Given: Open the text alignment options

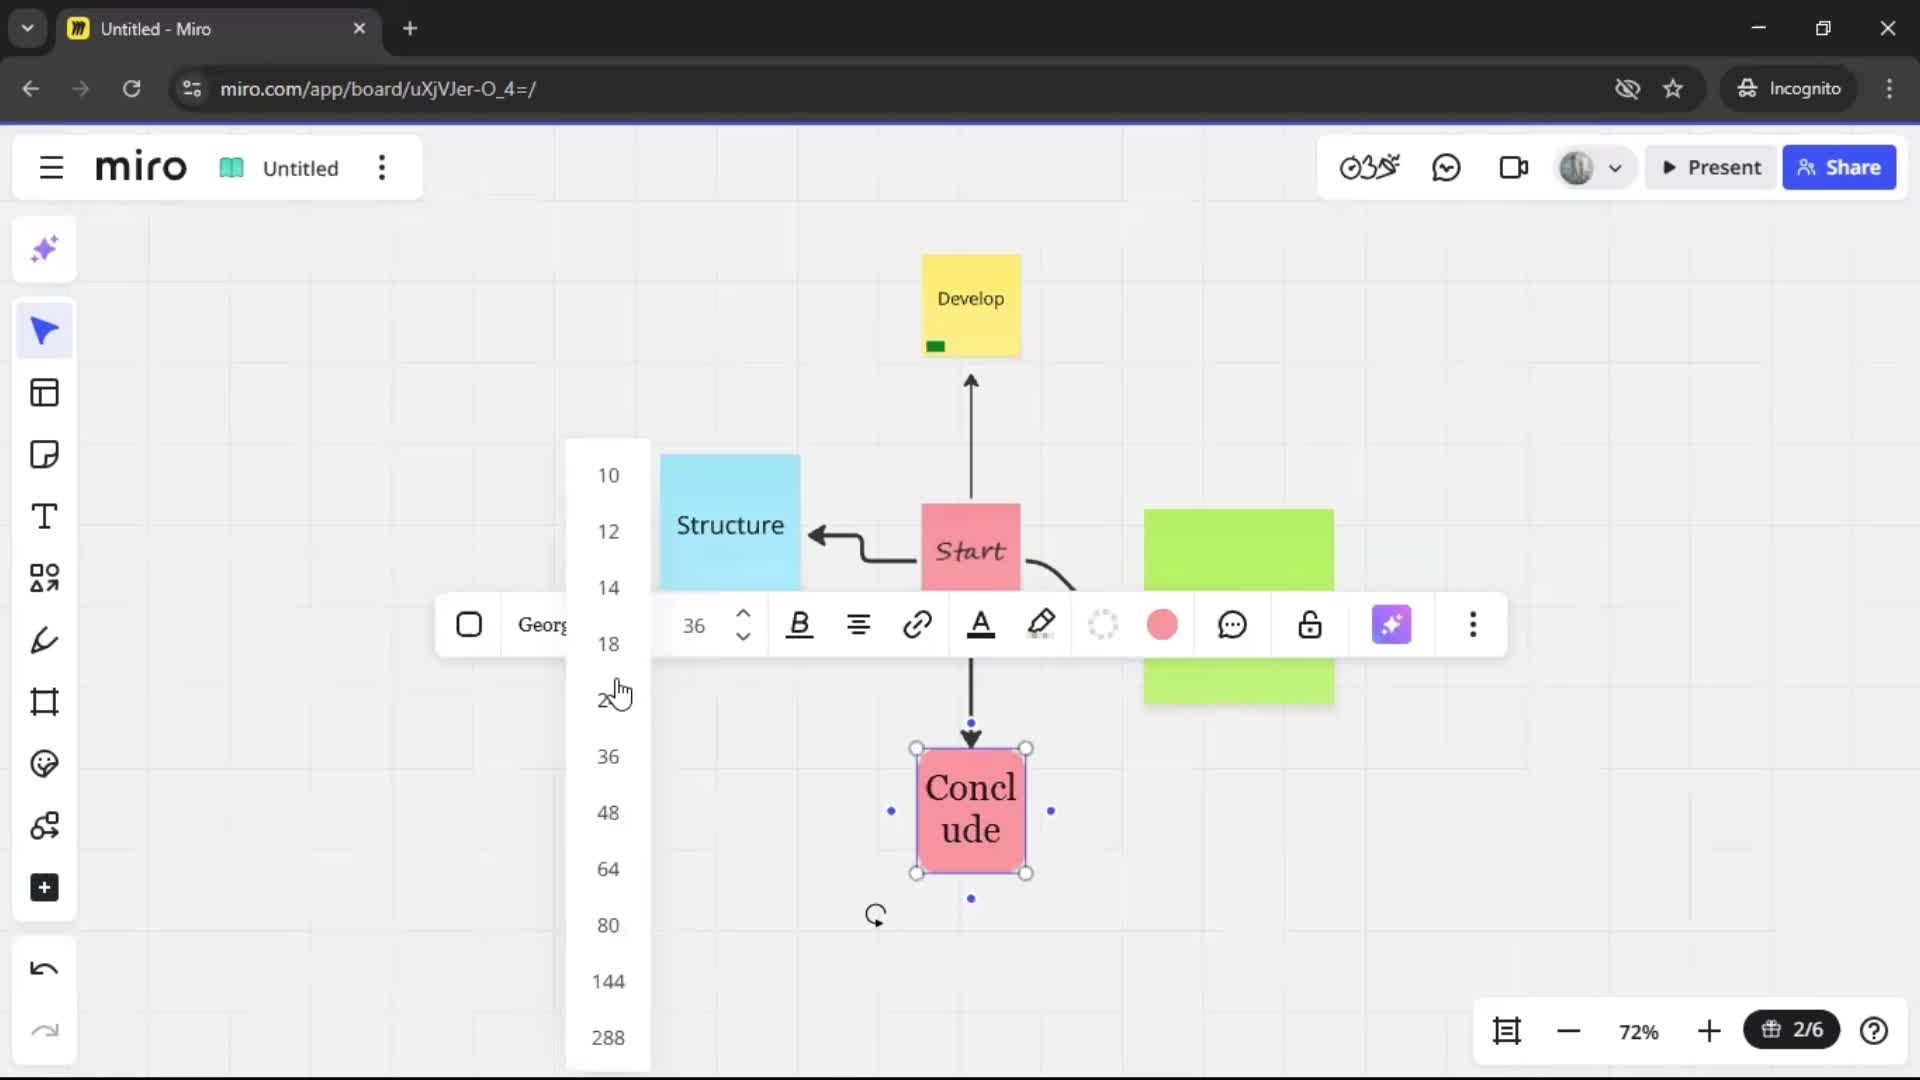Looking at the screenshot, I should click(x=858, y=625).
